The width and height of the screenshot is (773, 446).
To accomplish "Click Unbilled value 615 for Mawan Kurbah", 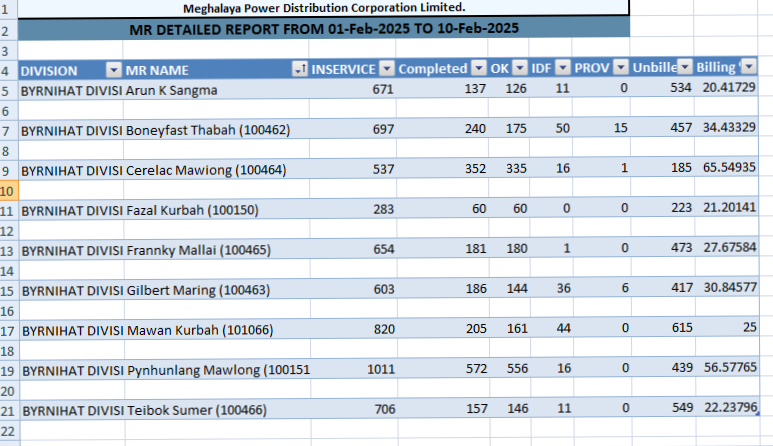I will [x=664, y=328].
